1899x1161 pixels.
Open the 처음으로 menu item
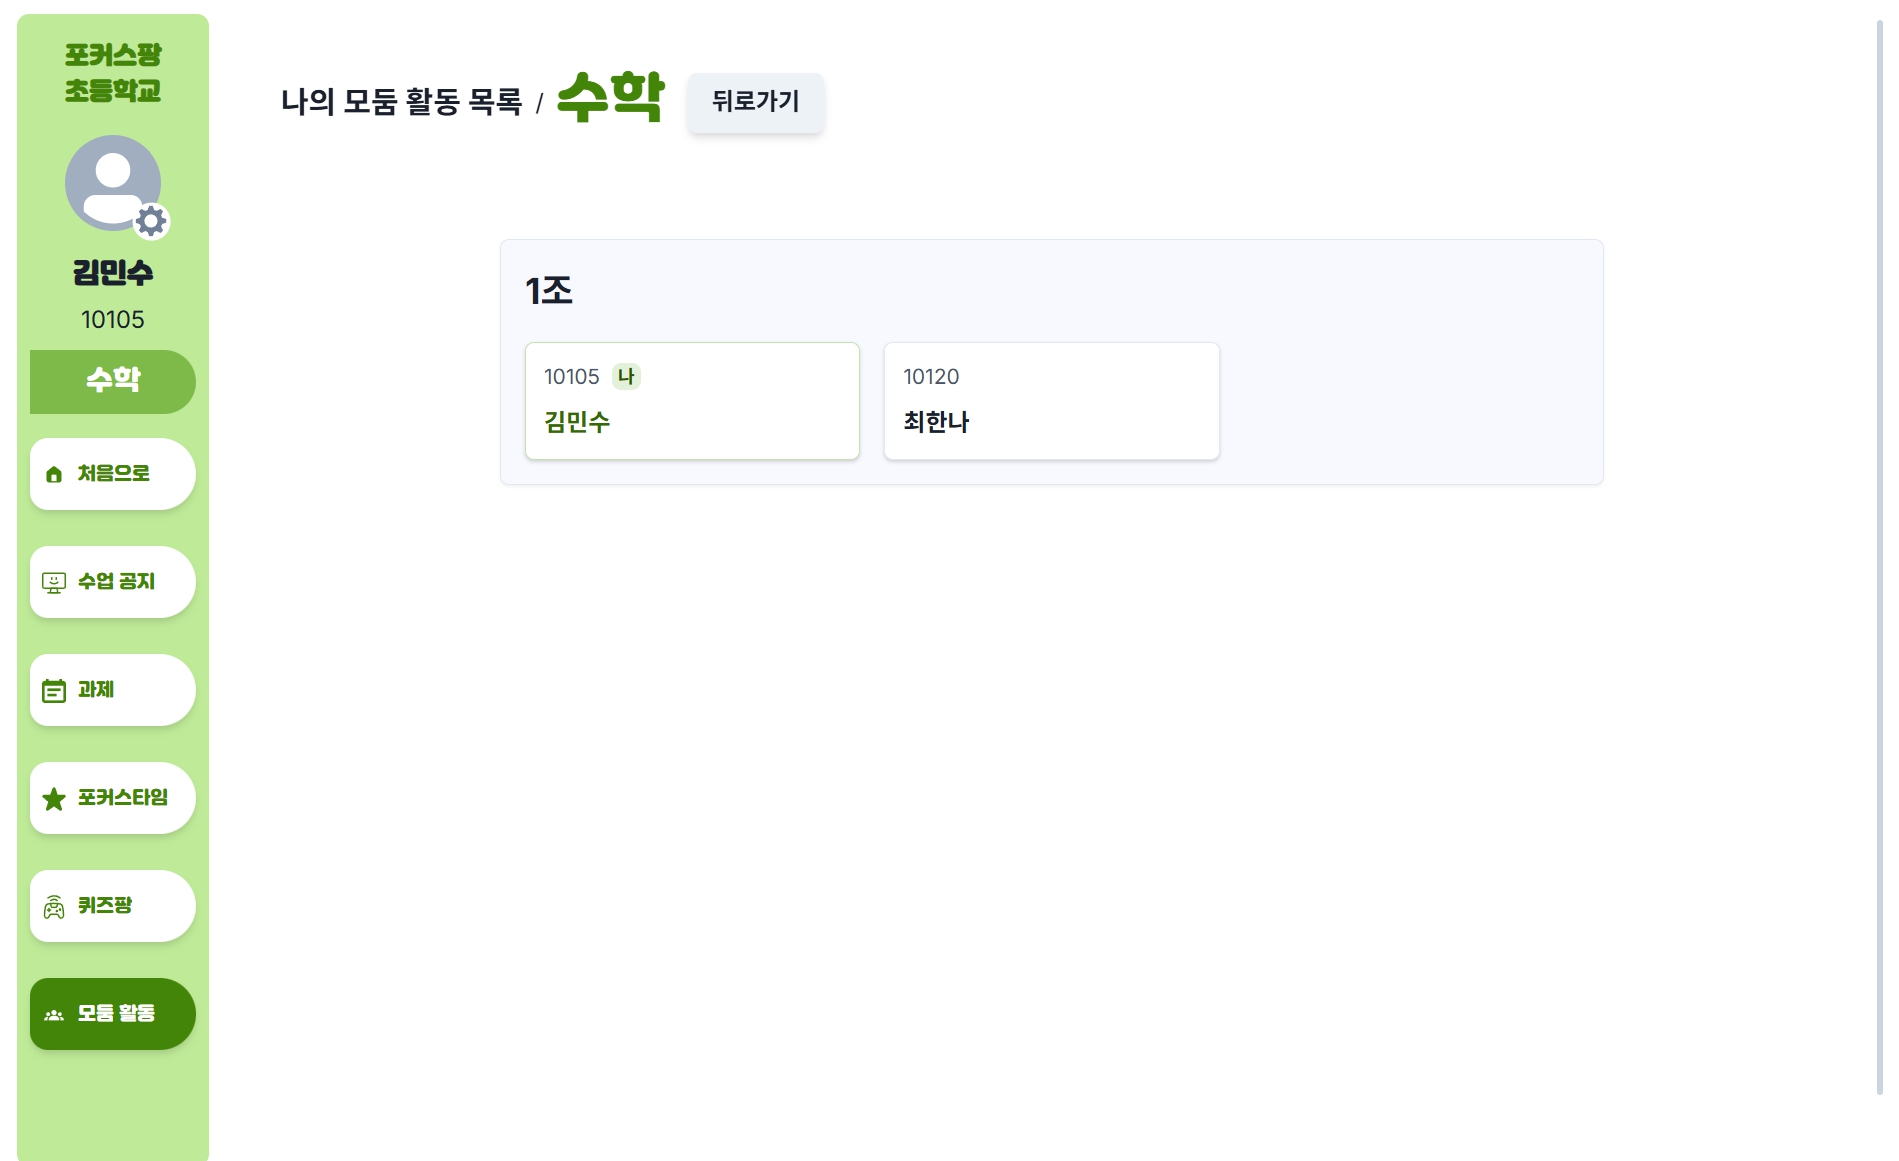[x=113, y=474]
